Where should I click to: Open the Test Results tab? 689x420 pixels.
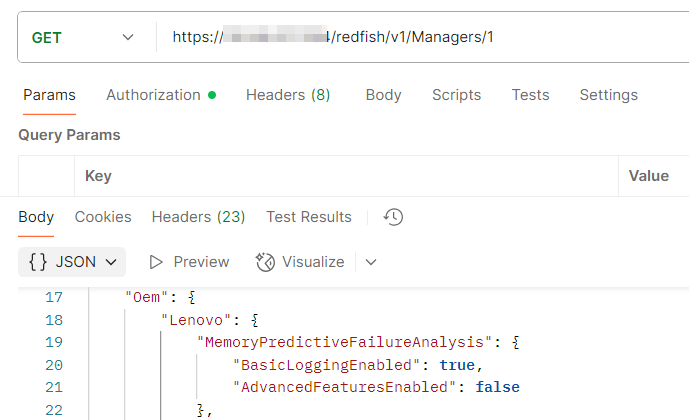tap(308, 217)
